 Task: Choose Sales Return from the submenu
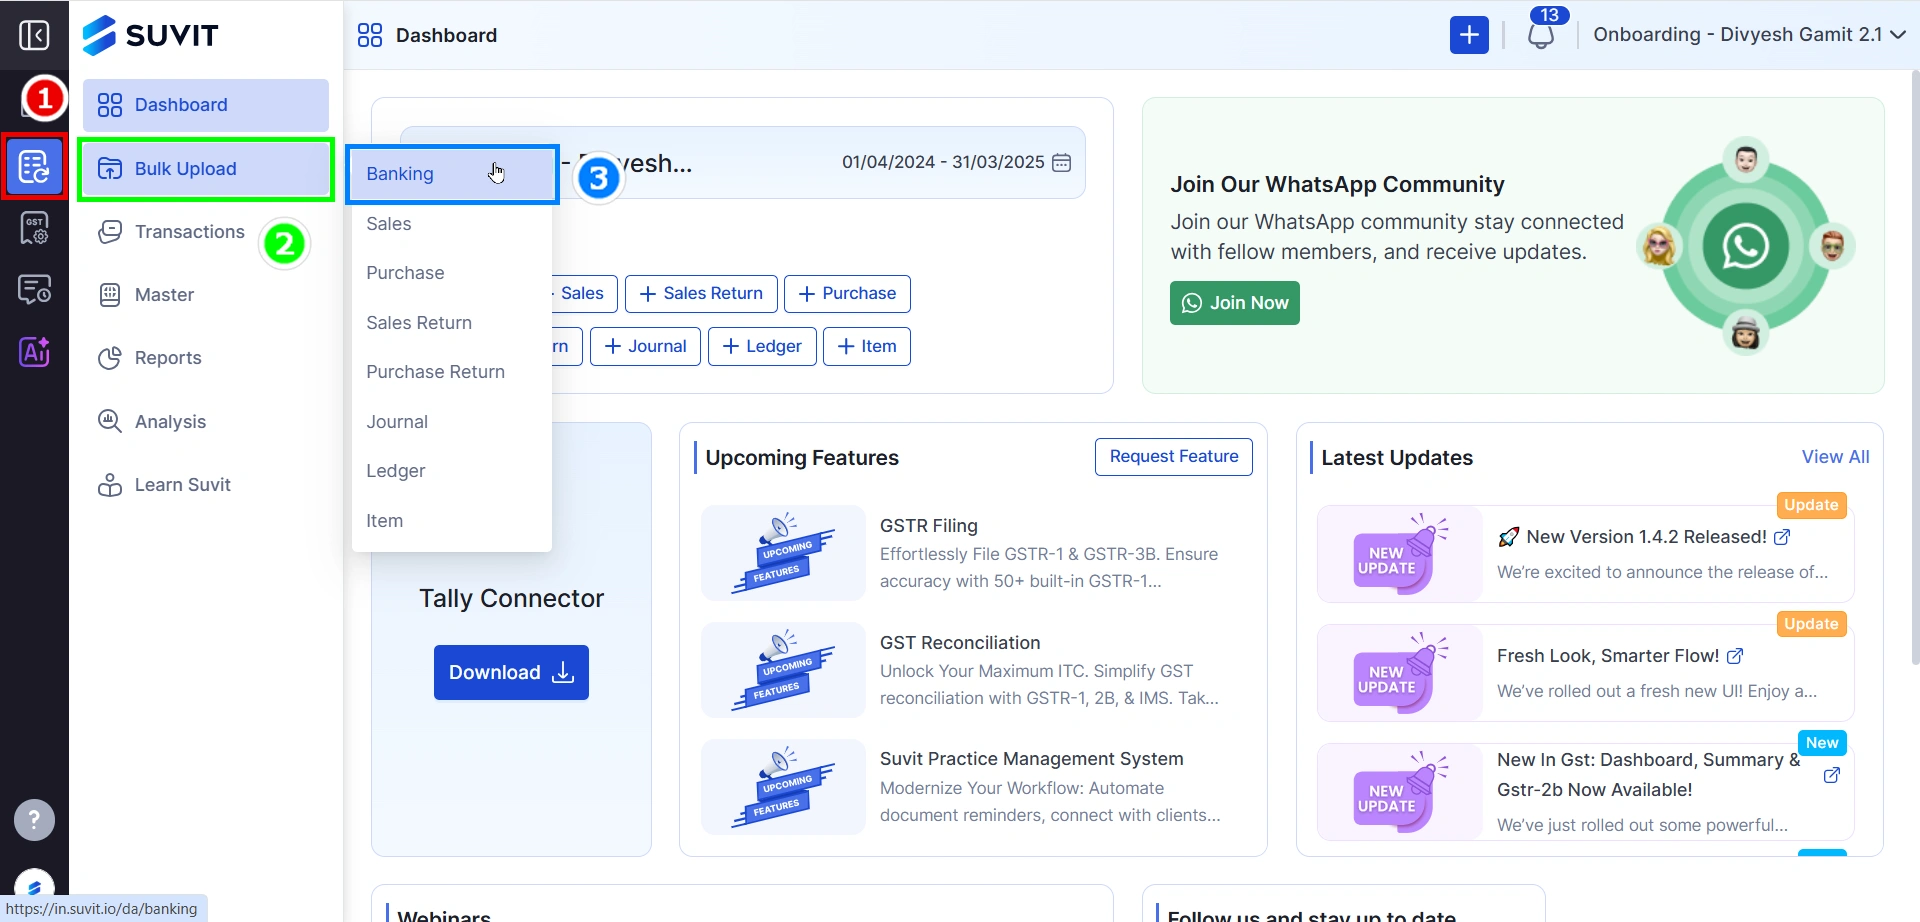(x=452, y=323)
